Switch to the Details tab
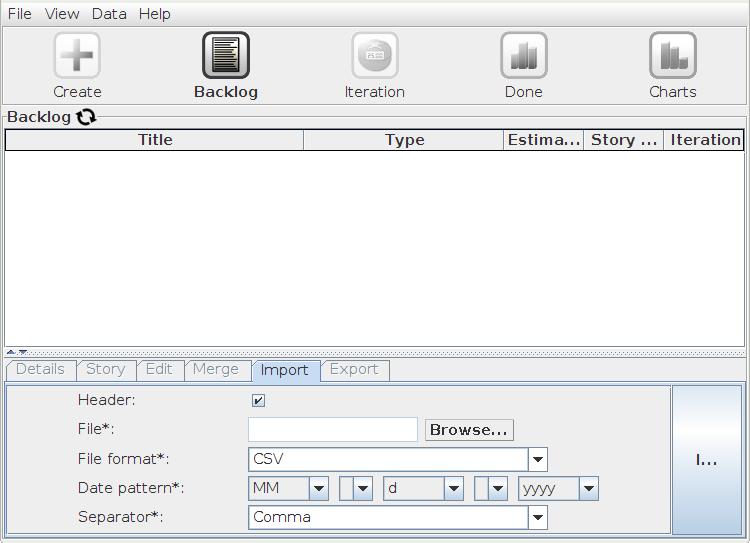This screenshot has height=543, width=750. 41,370
